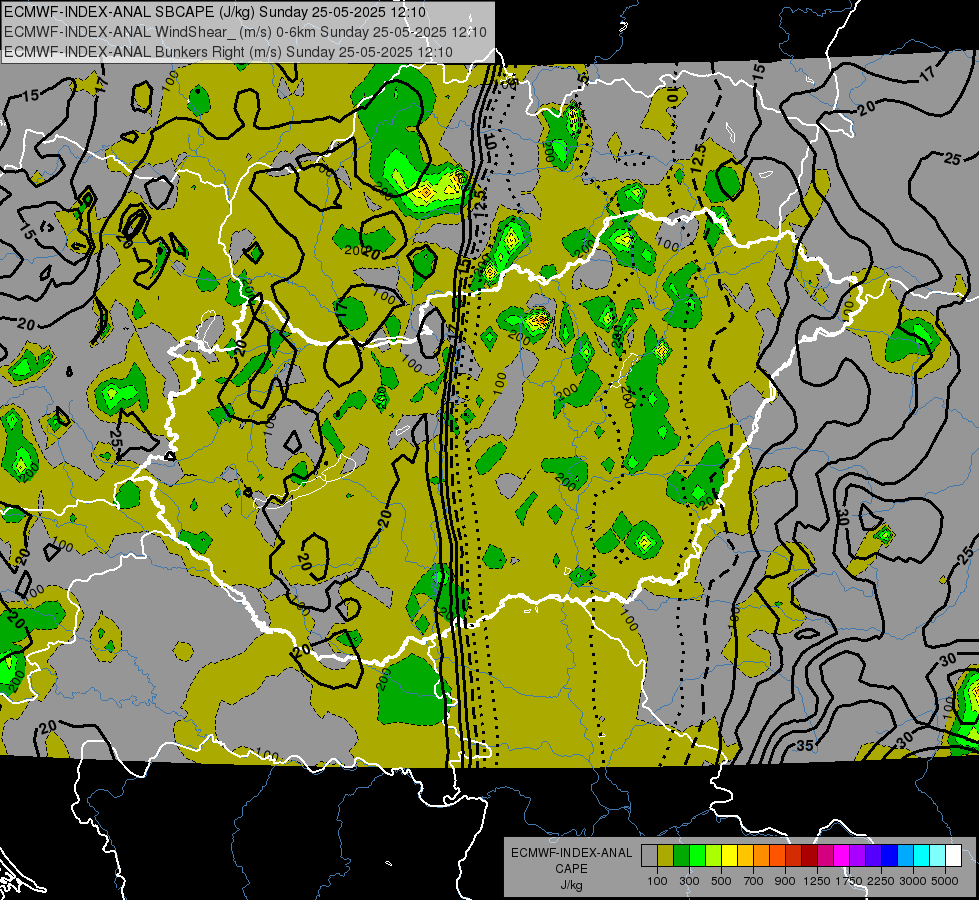This screenshot has height=900, width=979.
Task: Click the dark red legend swatch
Action: [x=810, y=856]
